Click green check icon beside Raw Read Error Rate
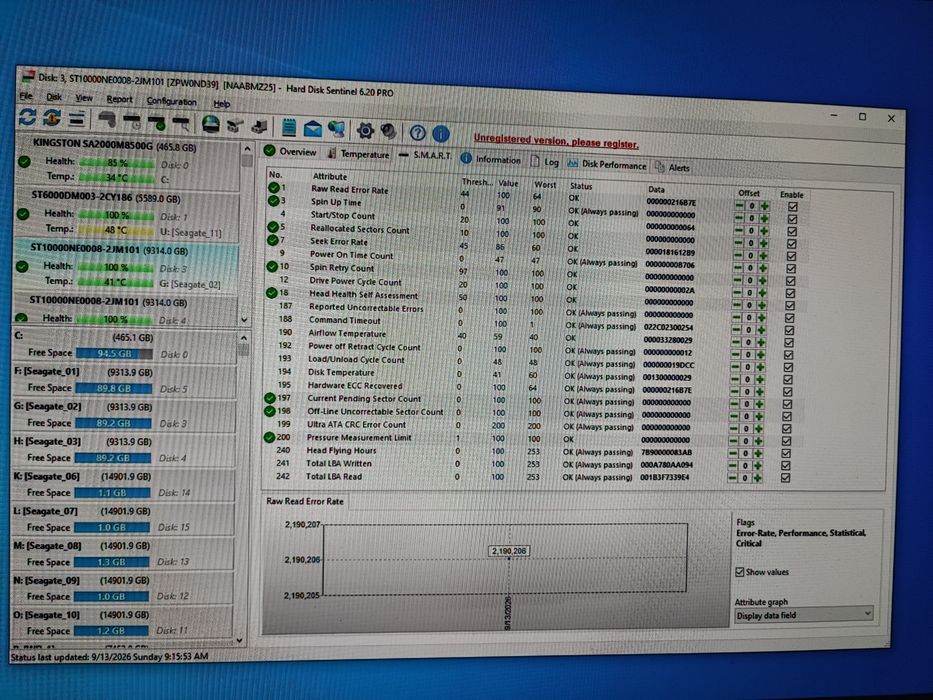 click(x=274, y=188)
